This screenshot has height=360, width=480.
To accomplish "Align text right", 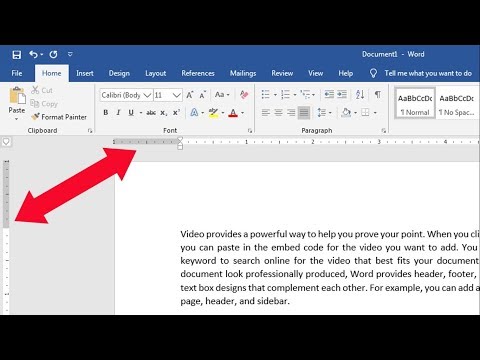I will (291, 113).
